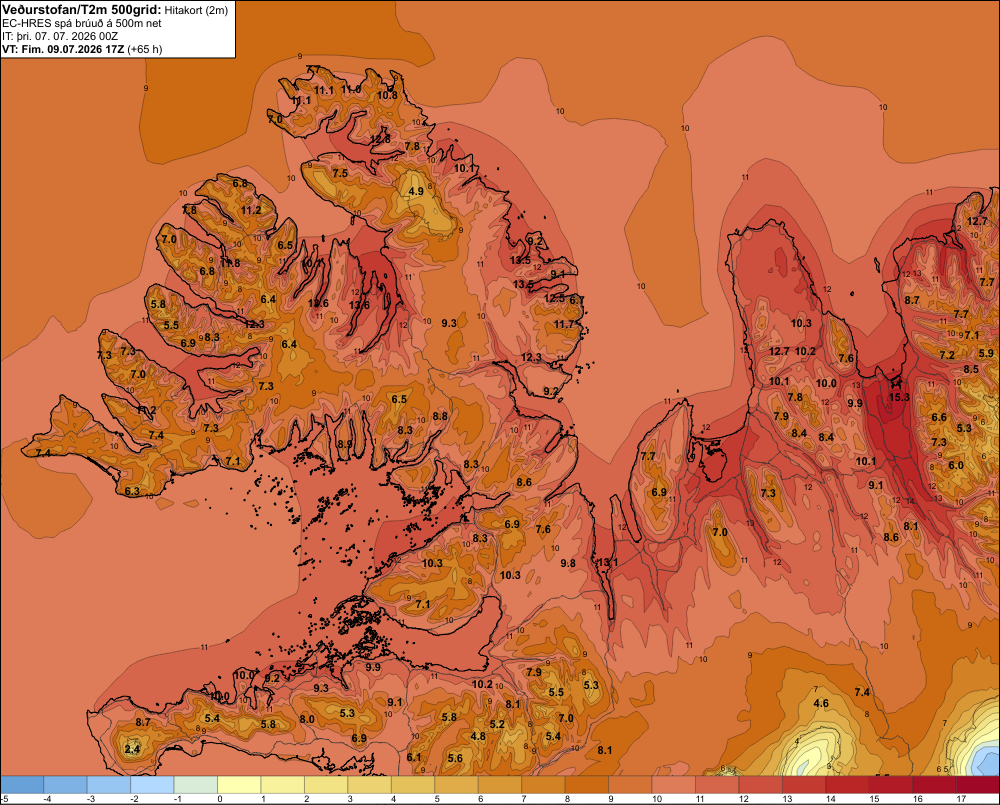The image size is (1000, 805).
Task: Click the '4.8' temperature value on the map
Action: 478,736
